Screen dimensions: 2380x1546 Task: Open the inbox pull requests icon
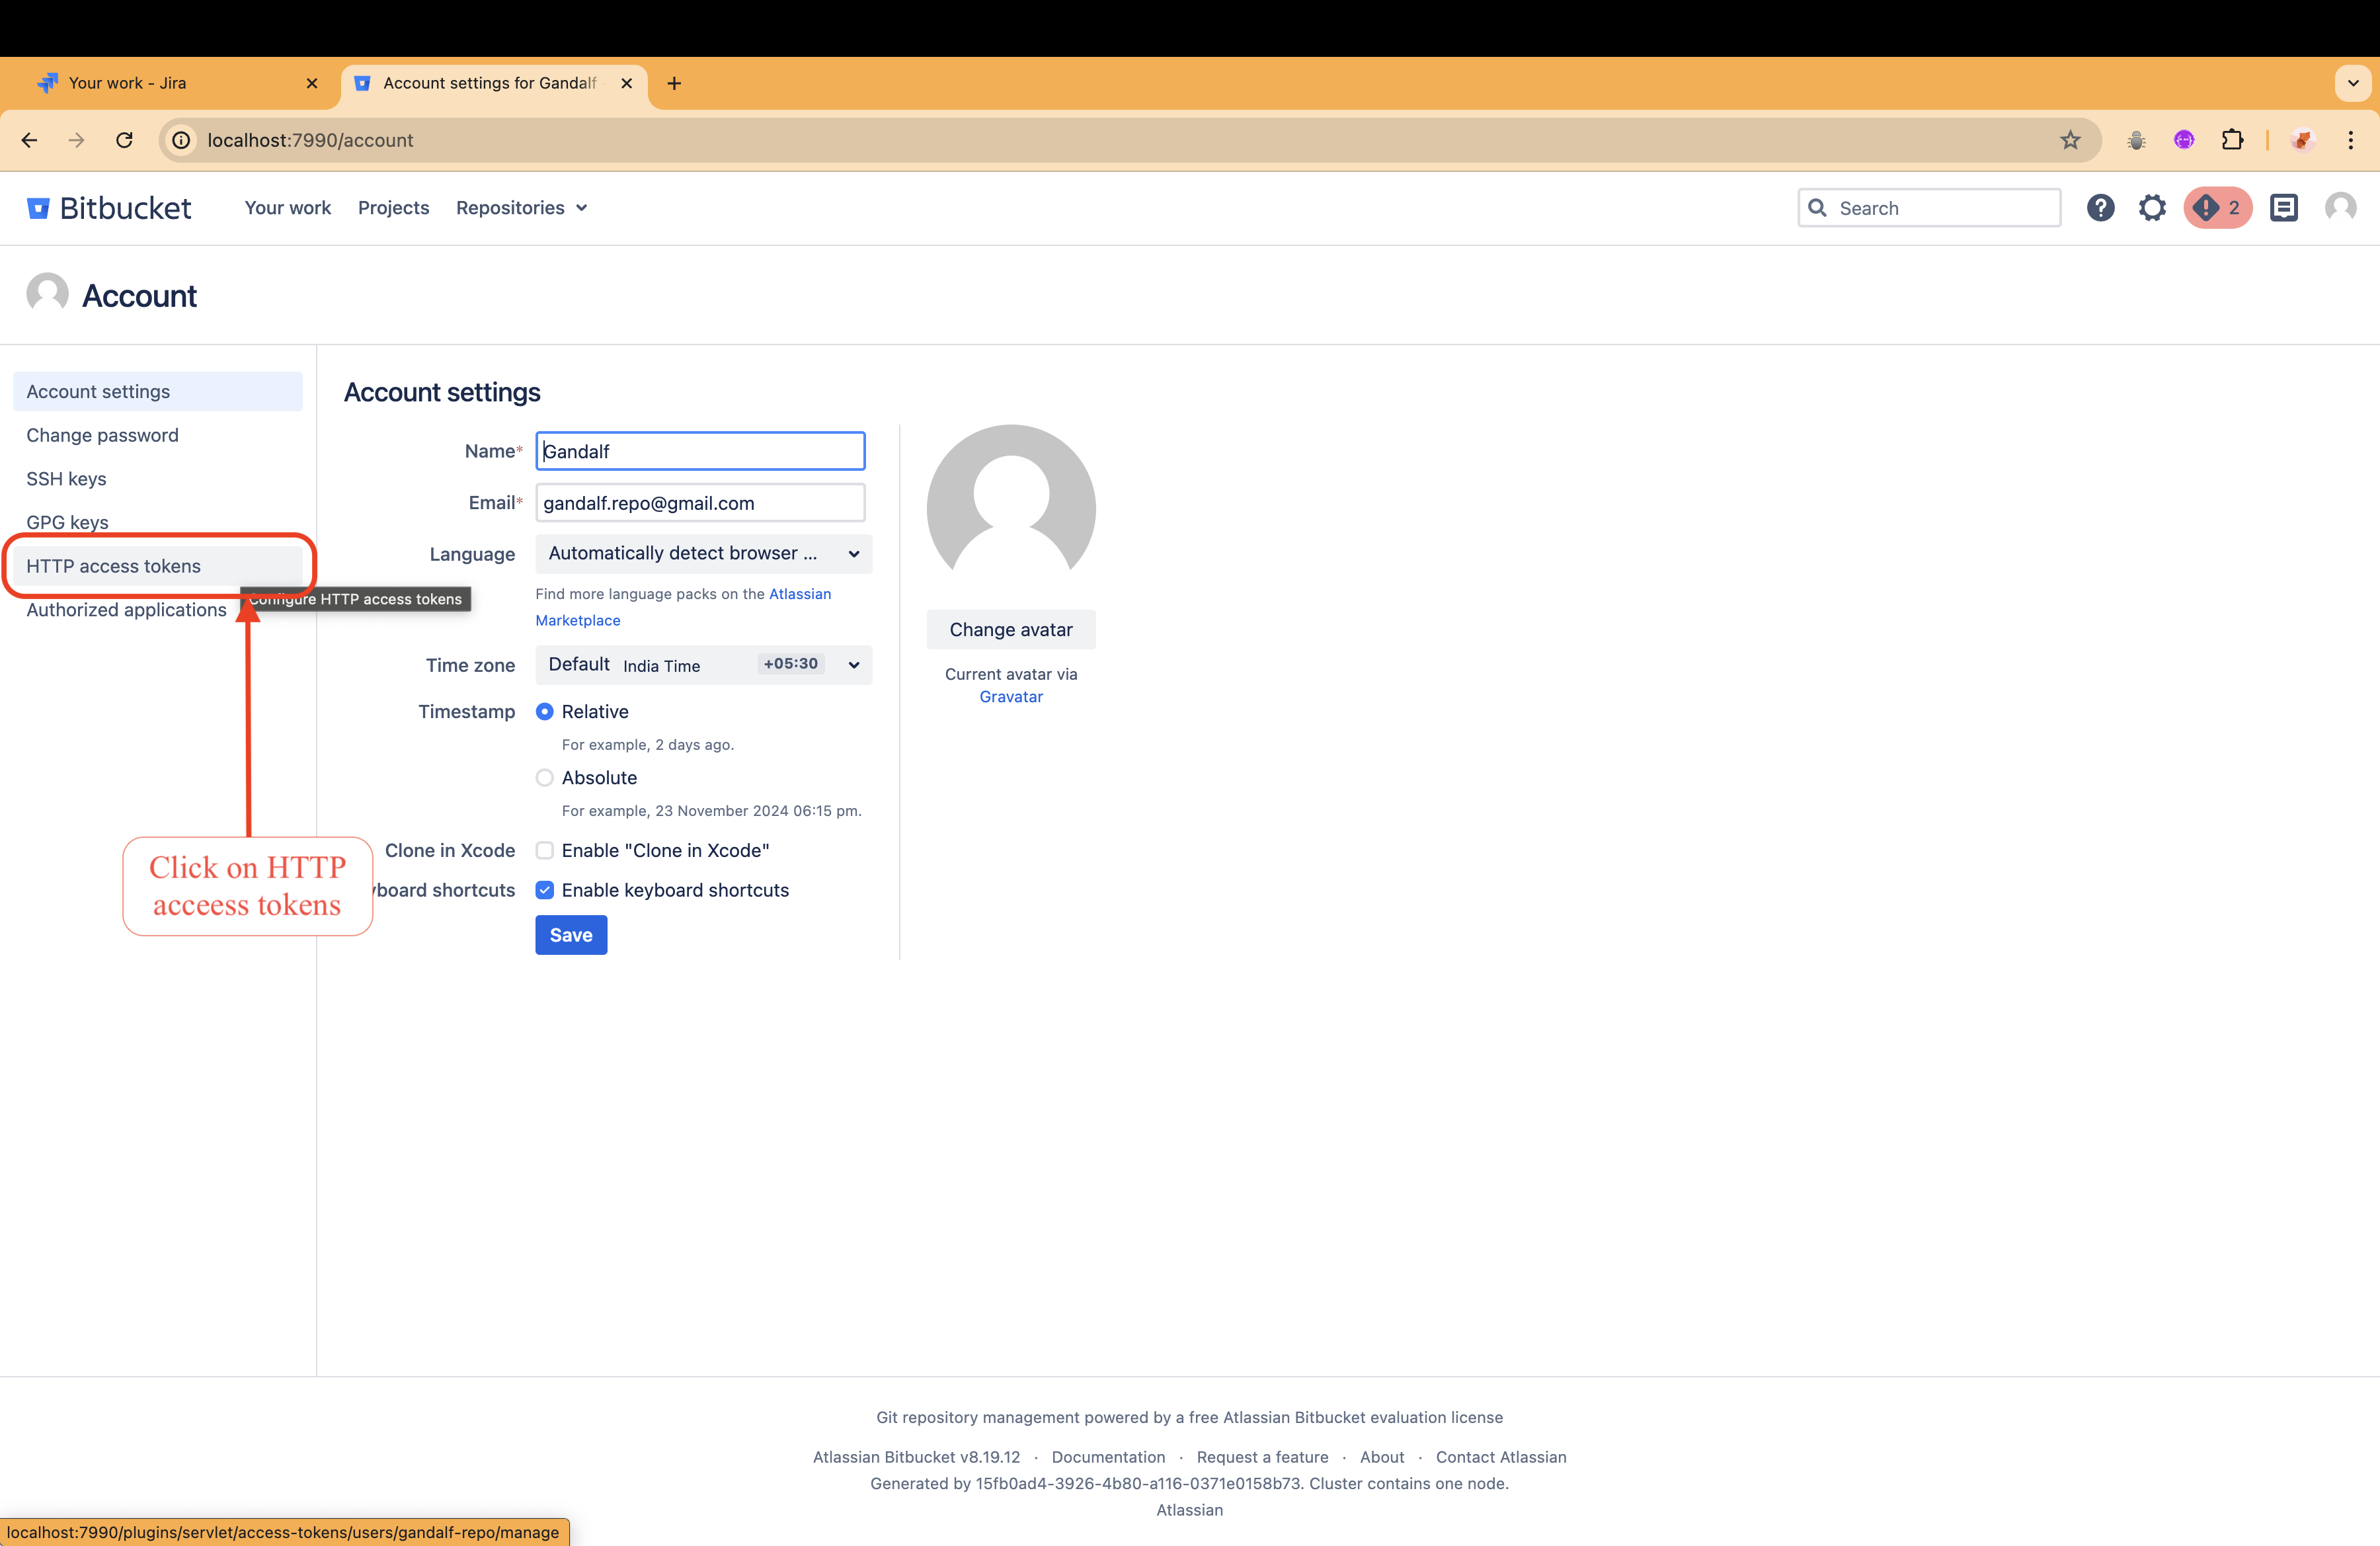(2284, 208)
